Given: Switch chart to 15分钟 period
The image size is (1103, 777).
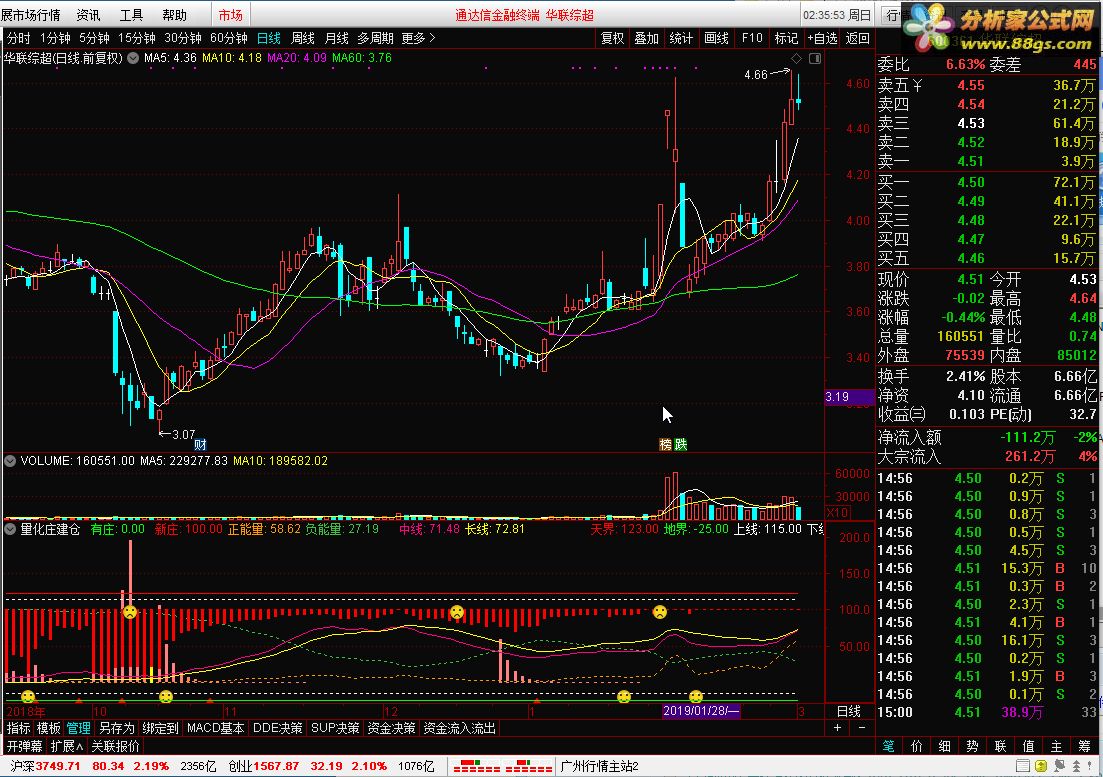Looking at the screenshot, I should tap(136, 38).
